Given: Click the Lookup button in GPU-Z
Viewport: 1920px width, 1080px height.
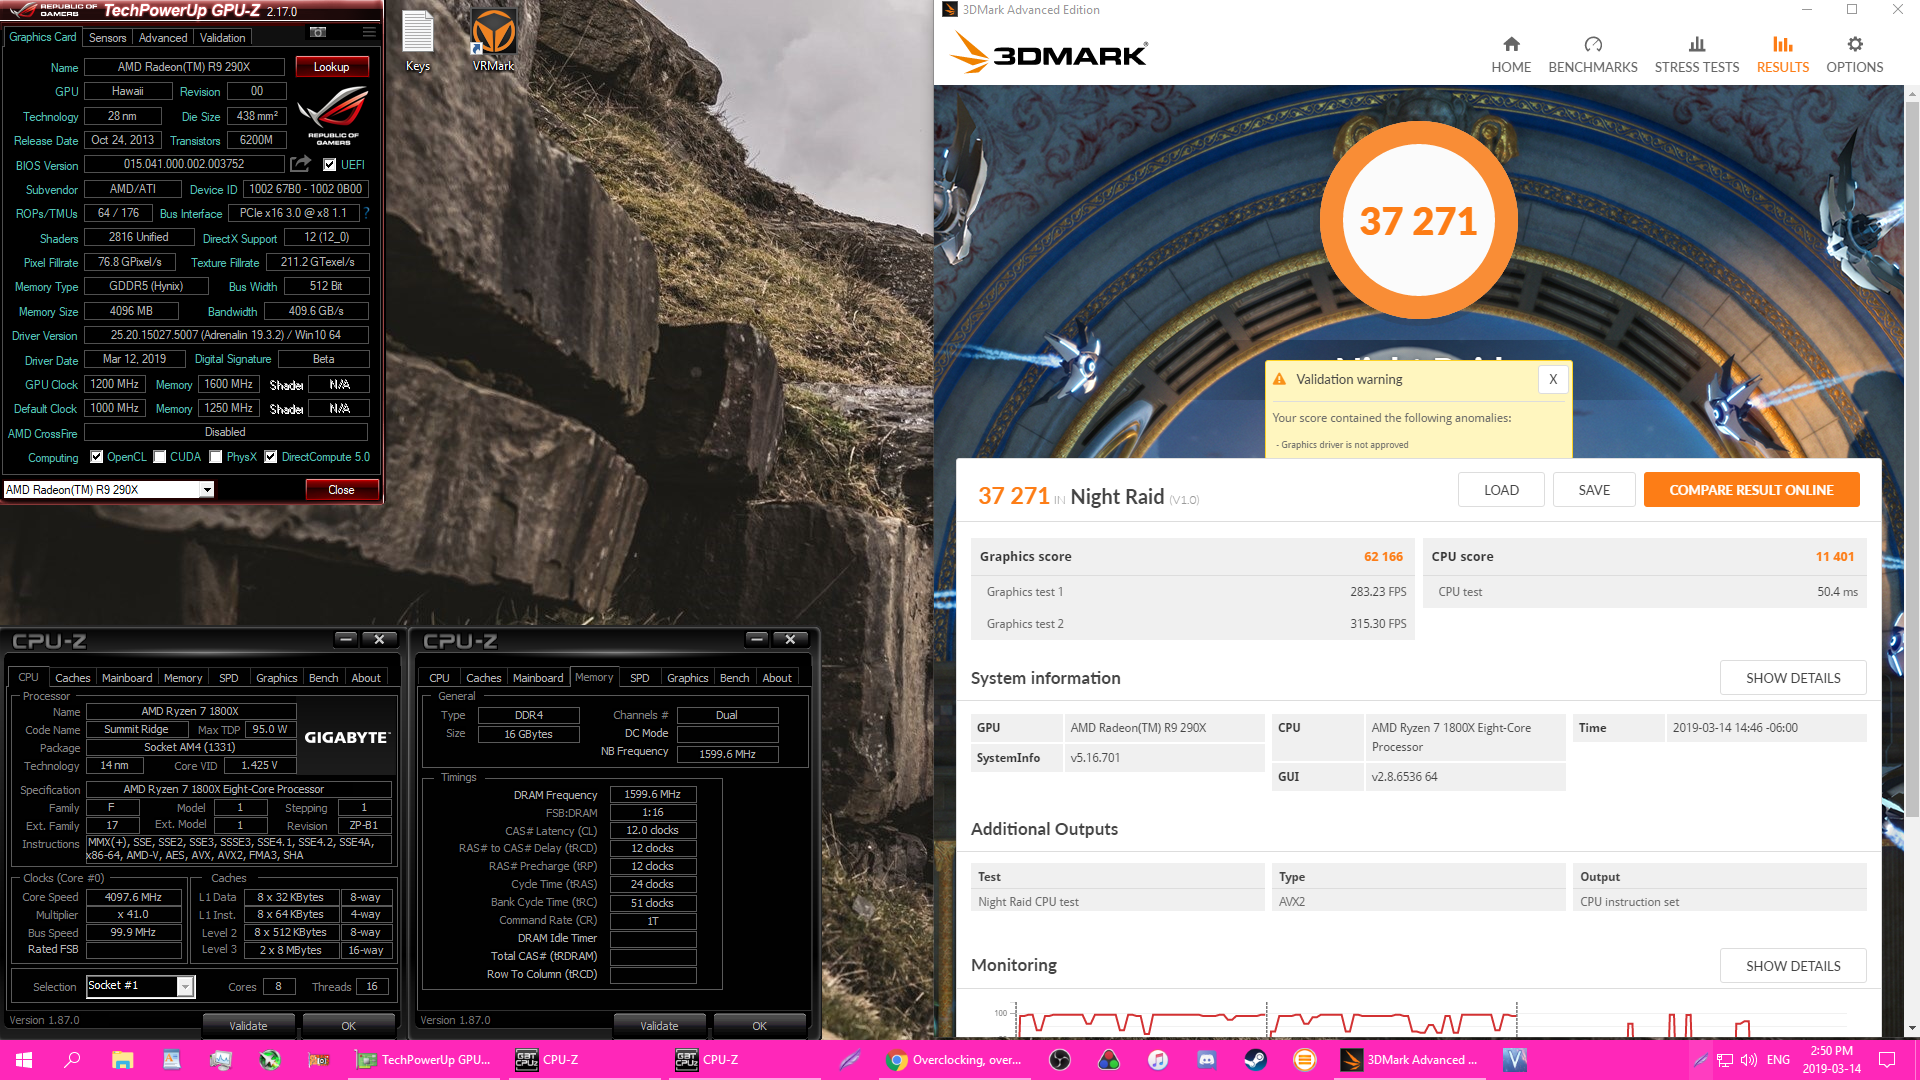Looking at the screenshot, I should [332, 67].
